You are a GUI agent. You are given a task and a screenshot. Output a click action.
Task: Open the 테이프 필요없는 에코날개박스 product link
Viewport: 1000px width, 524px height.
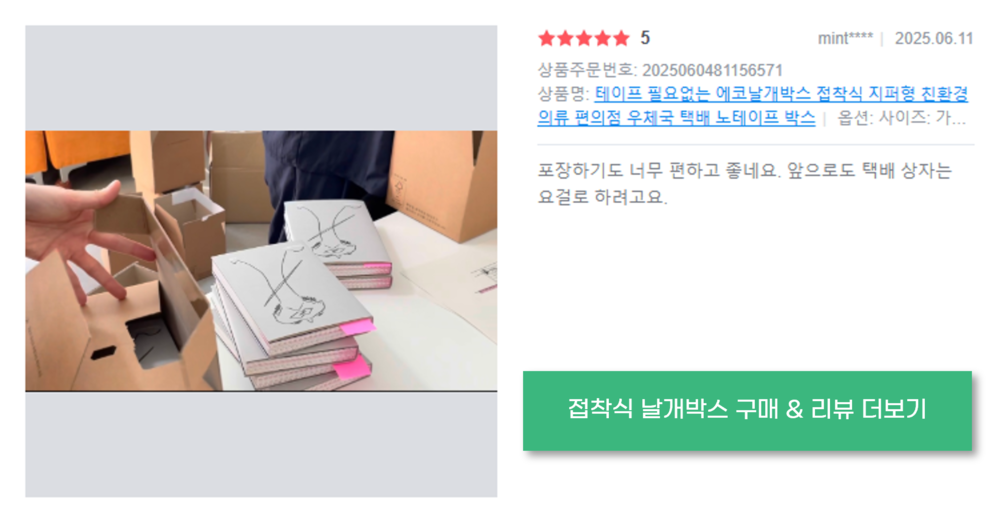[781, 94]
